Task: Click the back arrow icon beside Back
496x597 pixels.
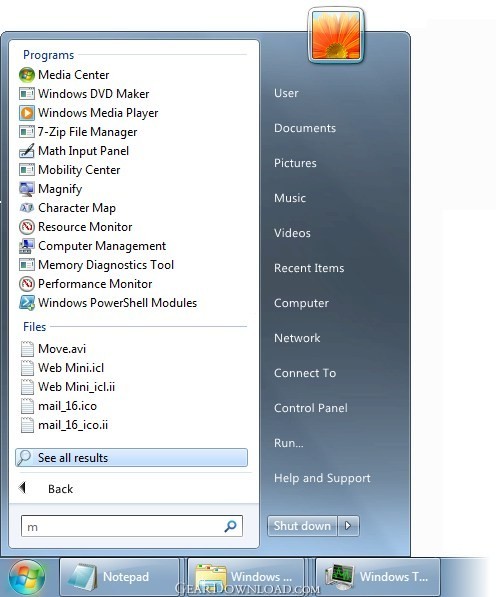Action: [22, 487]
